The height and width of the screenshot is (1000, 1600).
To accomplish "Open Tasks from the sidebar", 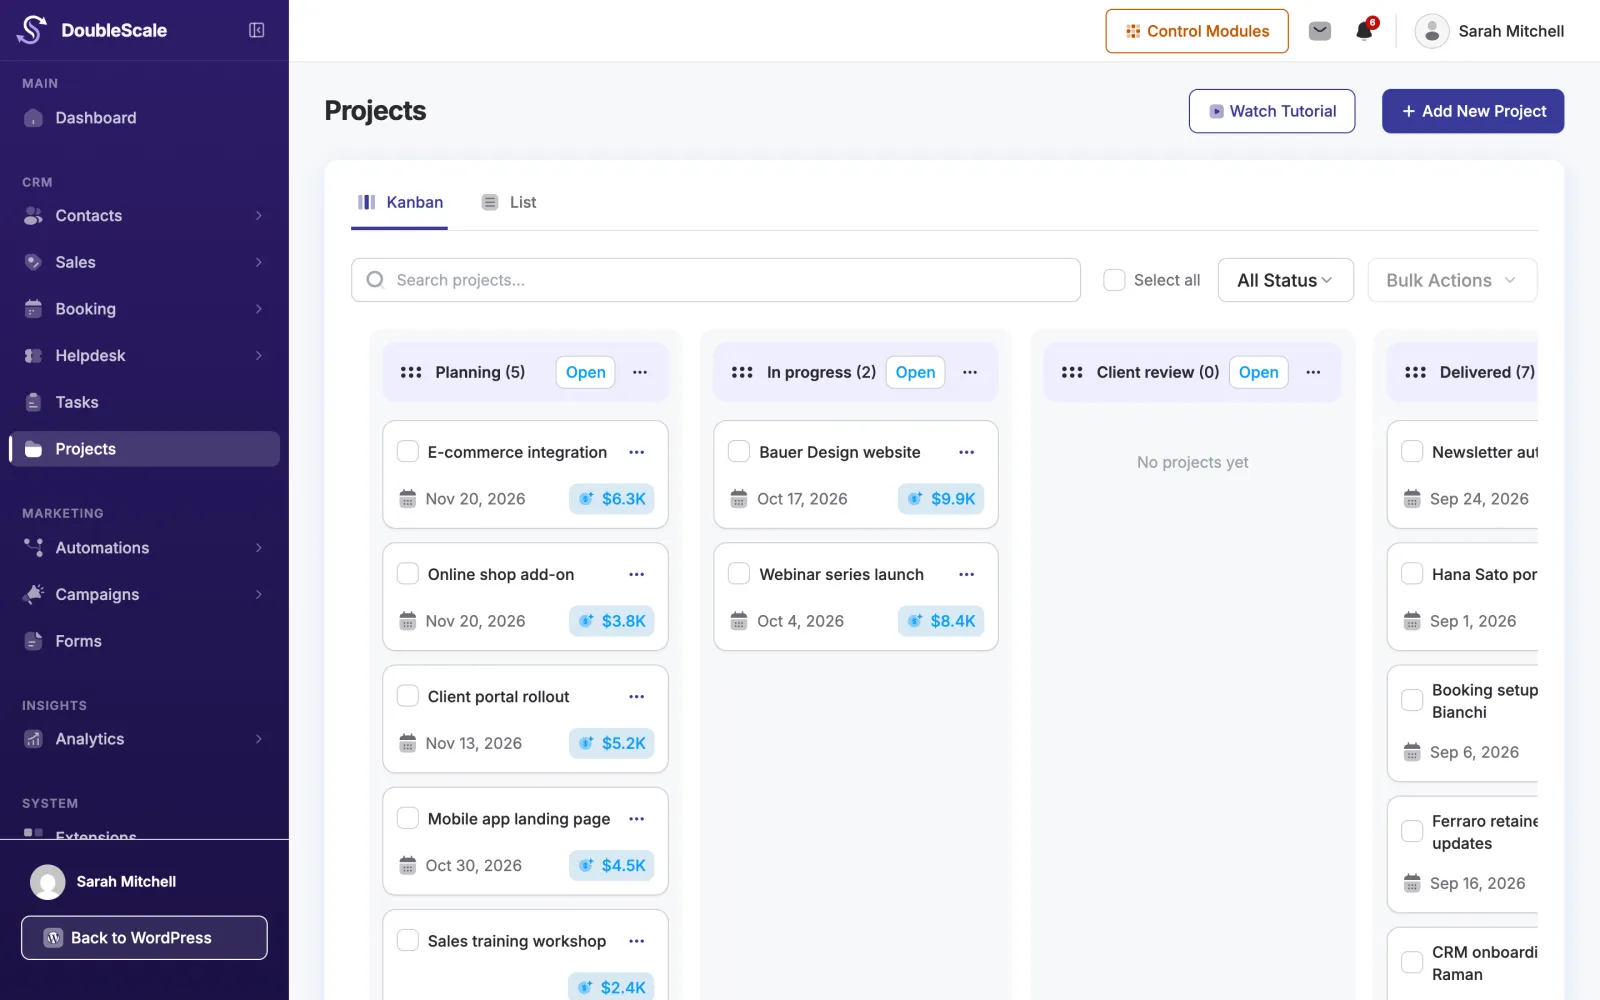I will pos(145,402).
